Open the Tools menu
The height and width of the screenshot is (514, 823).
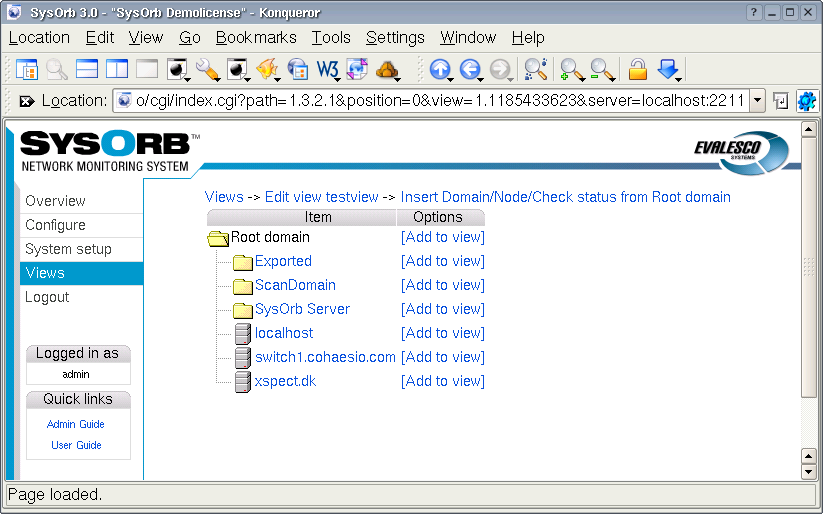(x=331, y=38)
